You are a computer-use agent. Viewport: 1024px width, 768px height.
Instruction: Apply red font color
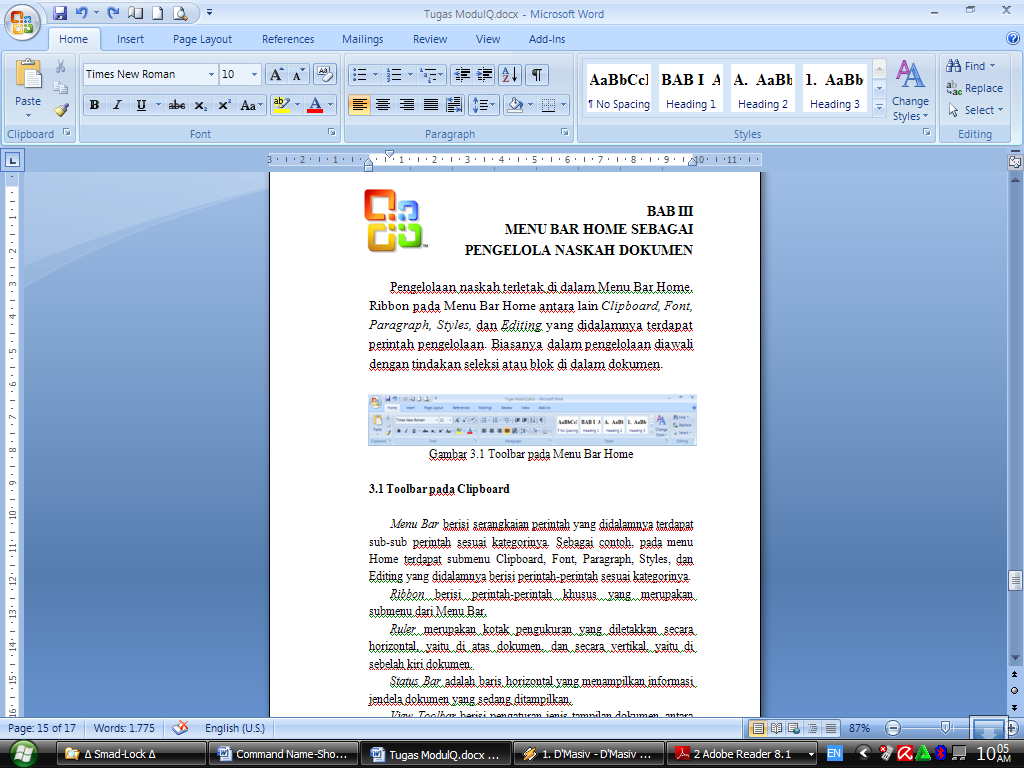pos(315,105)
